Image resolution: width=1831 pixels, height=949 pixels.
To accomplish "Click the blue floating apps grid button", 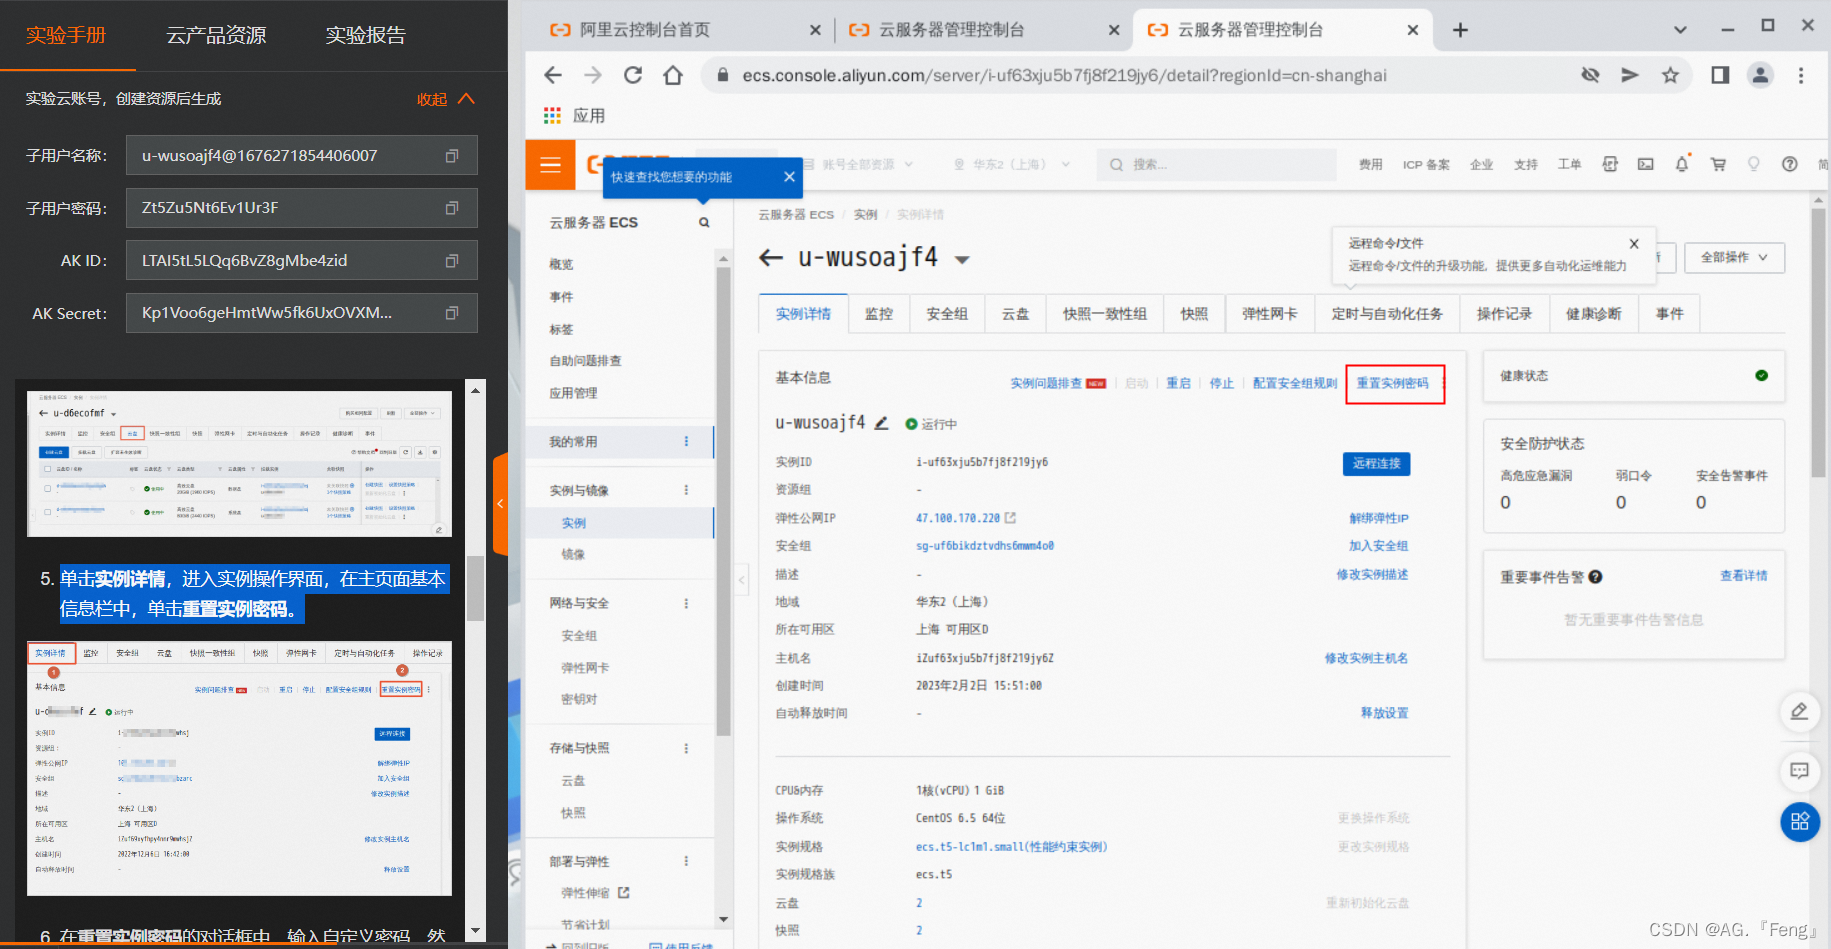I will tap(1800, 822).
